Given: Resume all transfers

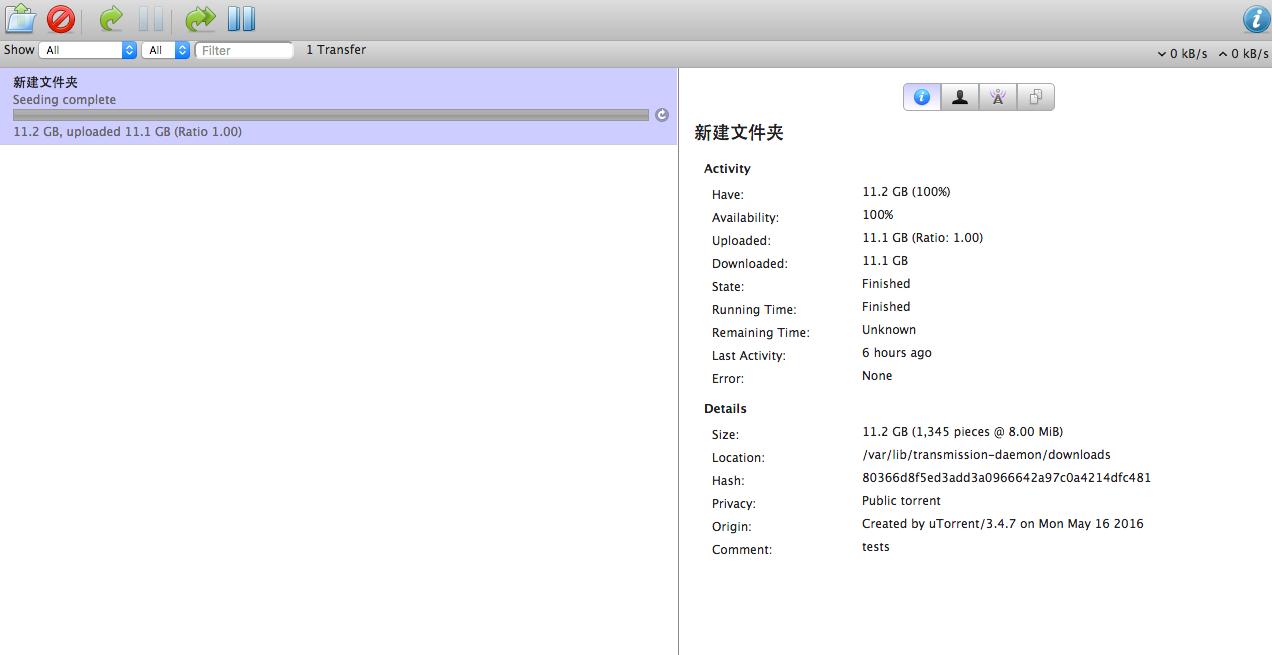Looking at the screenshot, I should click(200, 18).
